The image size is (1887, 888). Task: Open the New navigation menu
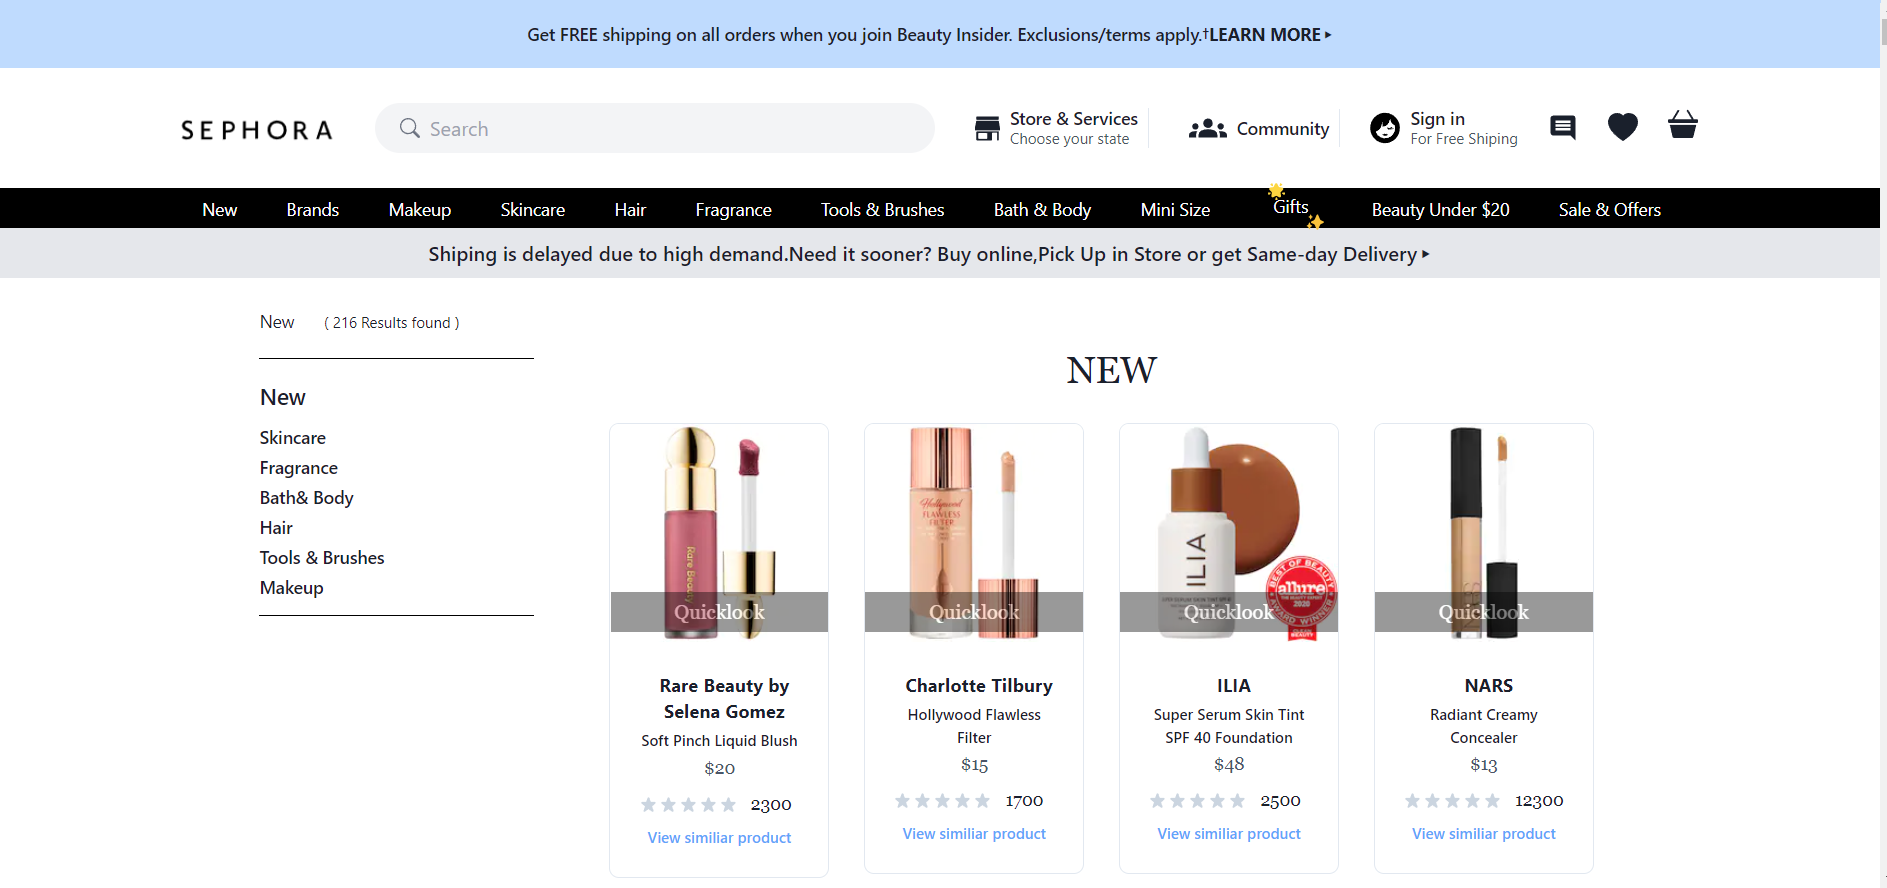pos(219,209)
